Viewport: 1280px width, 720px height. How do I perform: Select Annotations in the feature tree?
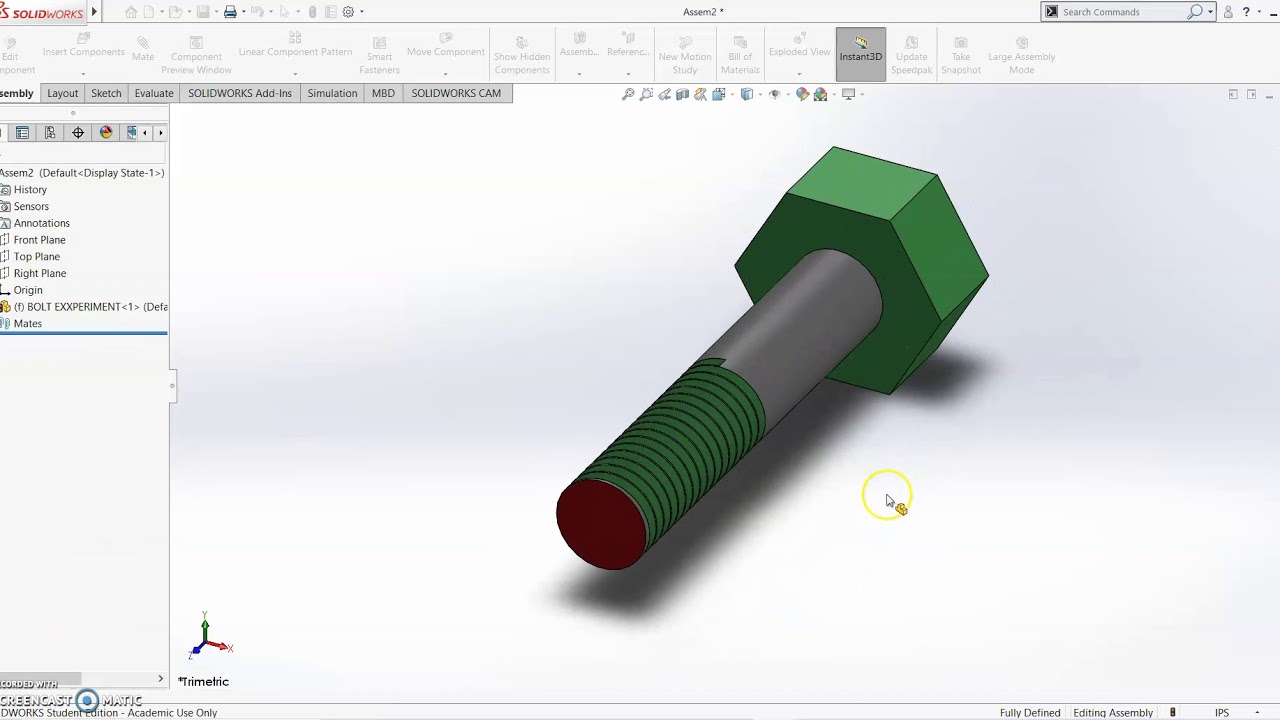41,223
